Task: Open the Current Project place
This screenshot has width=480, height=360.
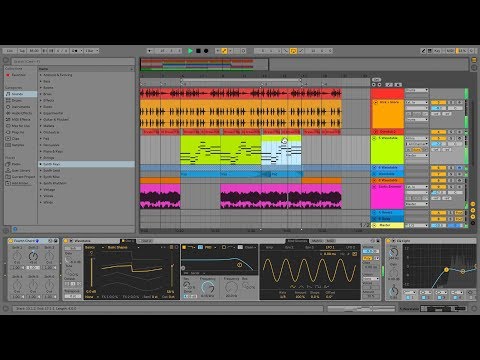Action: click(21, 177)
